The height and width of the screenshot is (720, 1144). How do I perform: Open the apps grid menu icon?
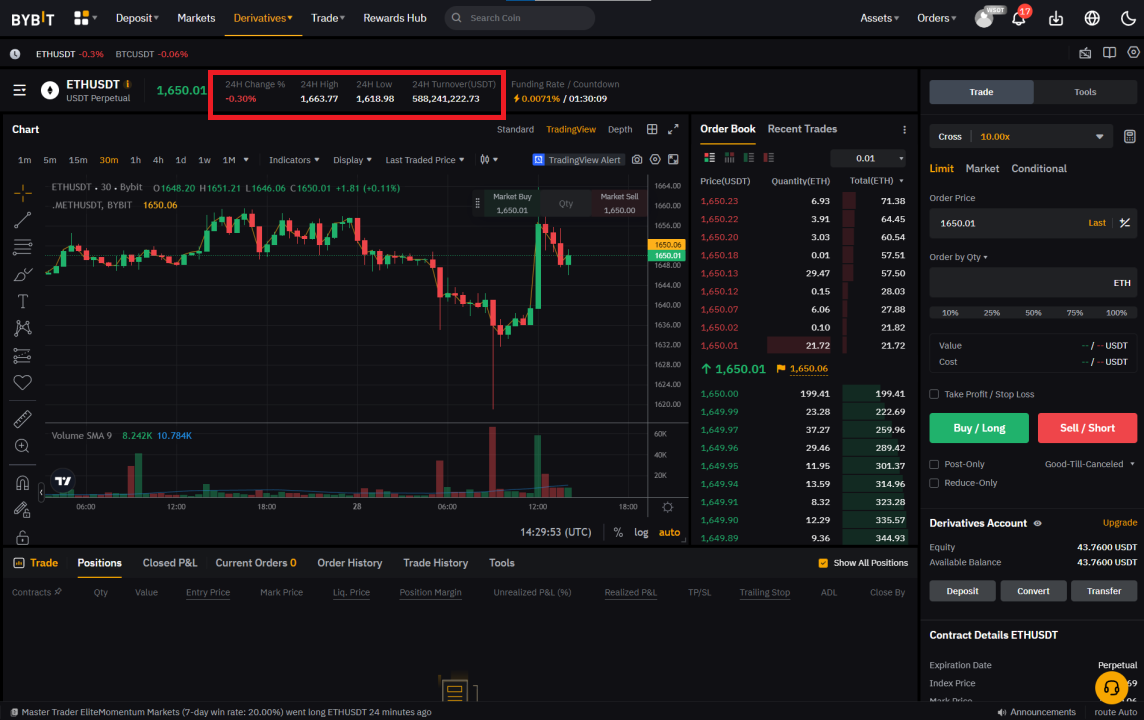click(x=81, y=18)
